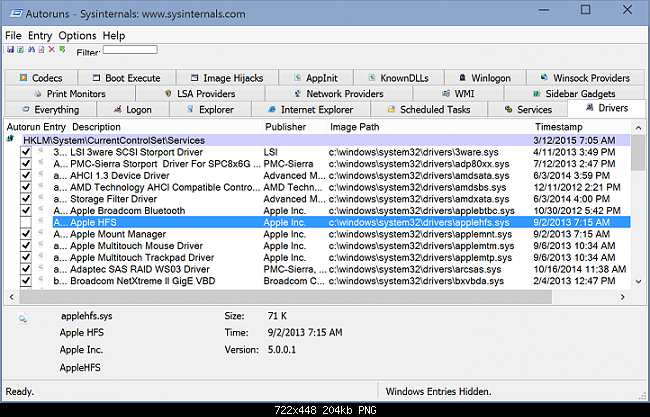Image resolution: width=650 pixels, height=417 pixels.
Task: Click the registry icon beside HKLM Services key
Action: point(10,138)
